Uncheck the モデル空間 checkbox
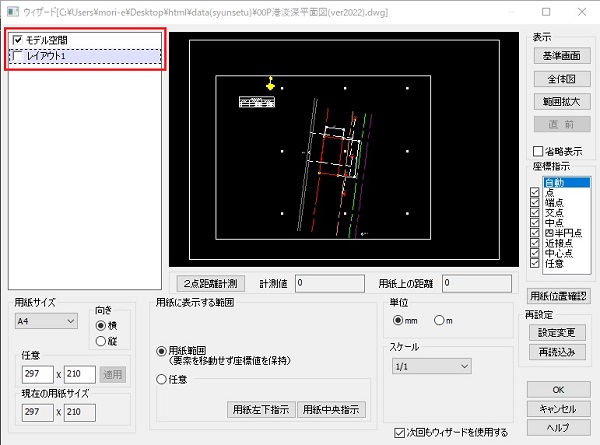This screenshot has height=445, width=600. point(17,40)
